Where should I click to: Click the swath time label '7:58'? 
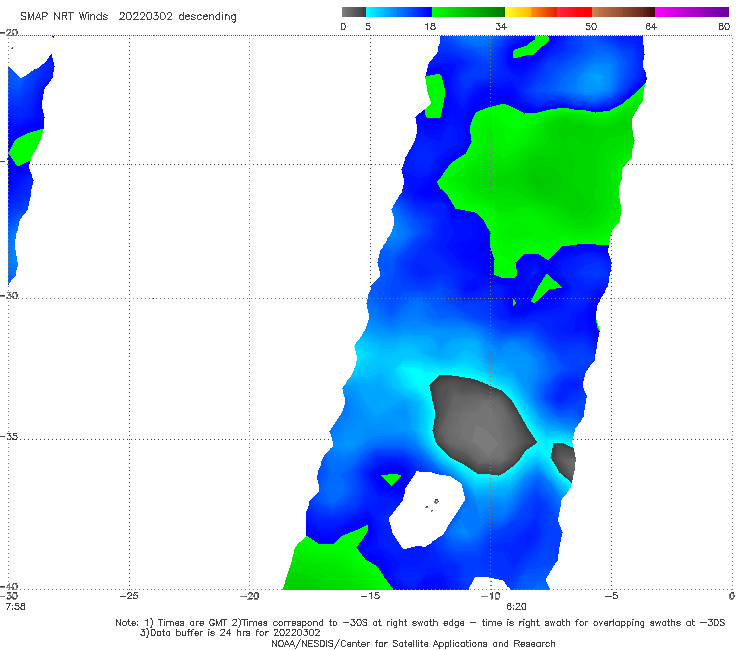pyautogui.click(x=16, y=607)
